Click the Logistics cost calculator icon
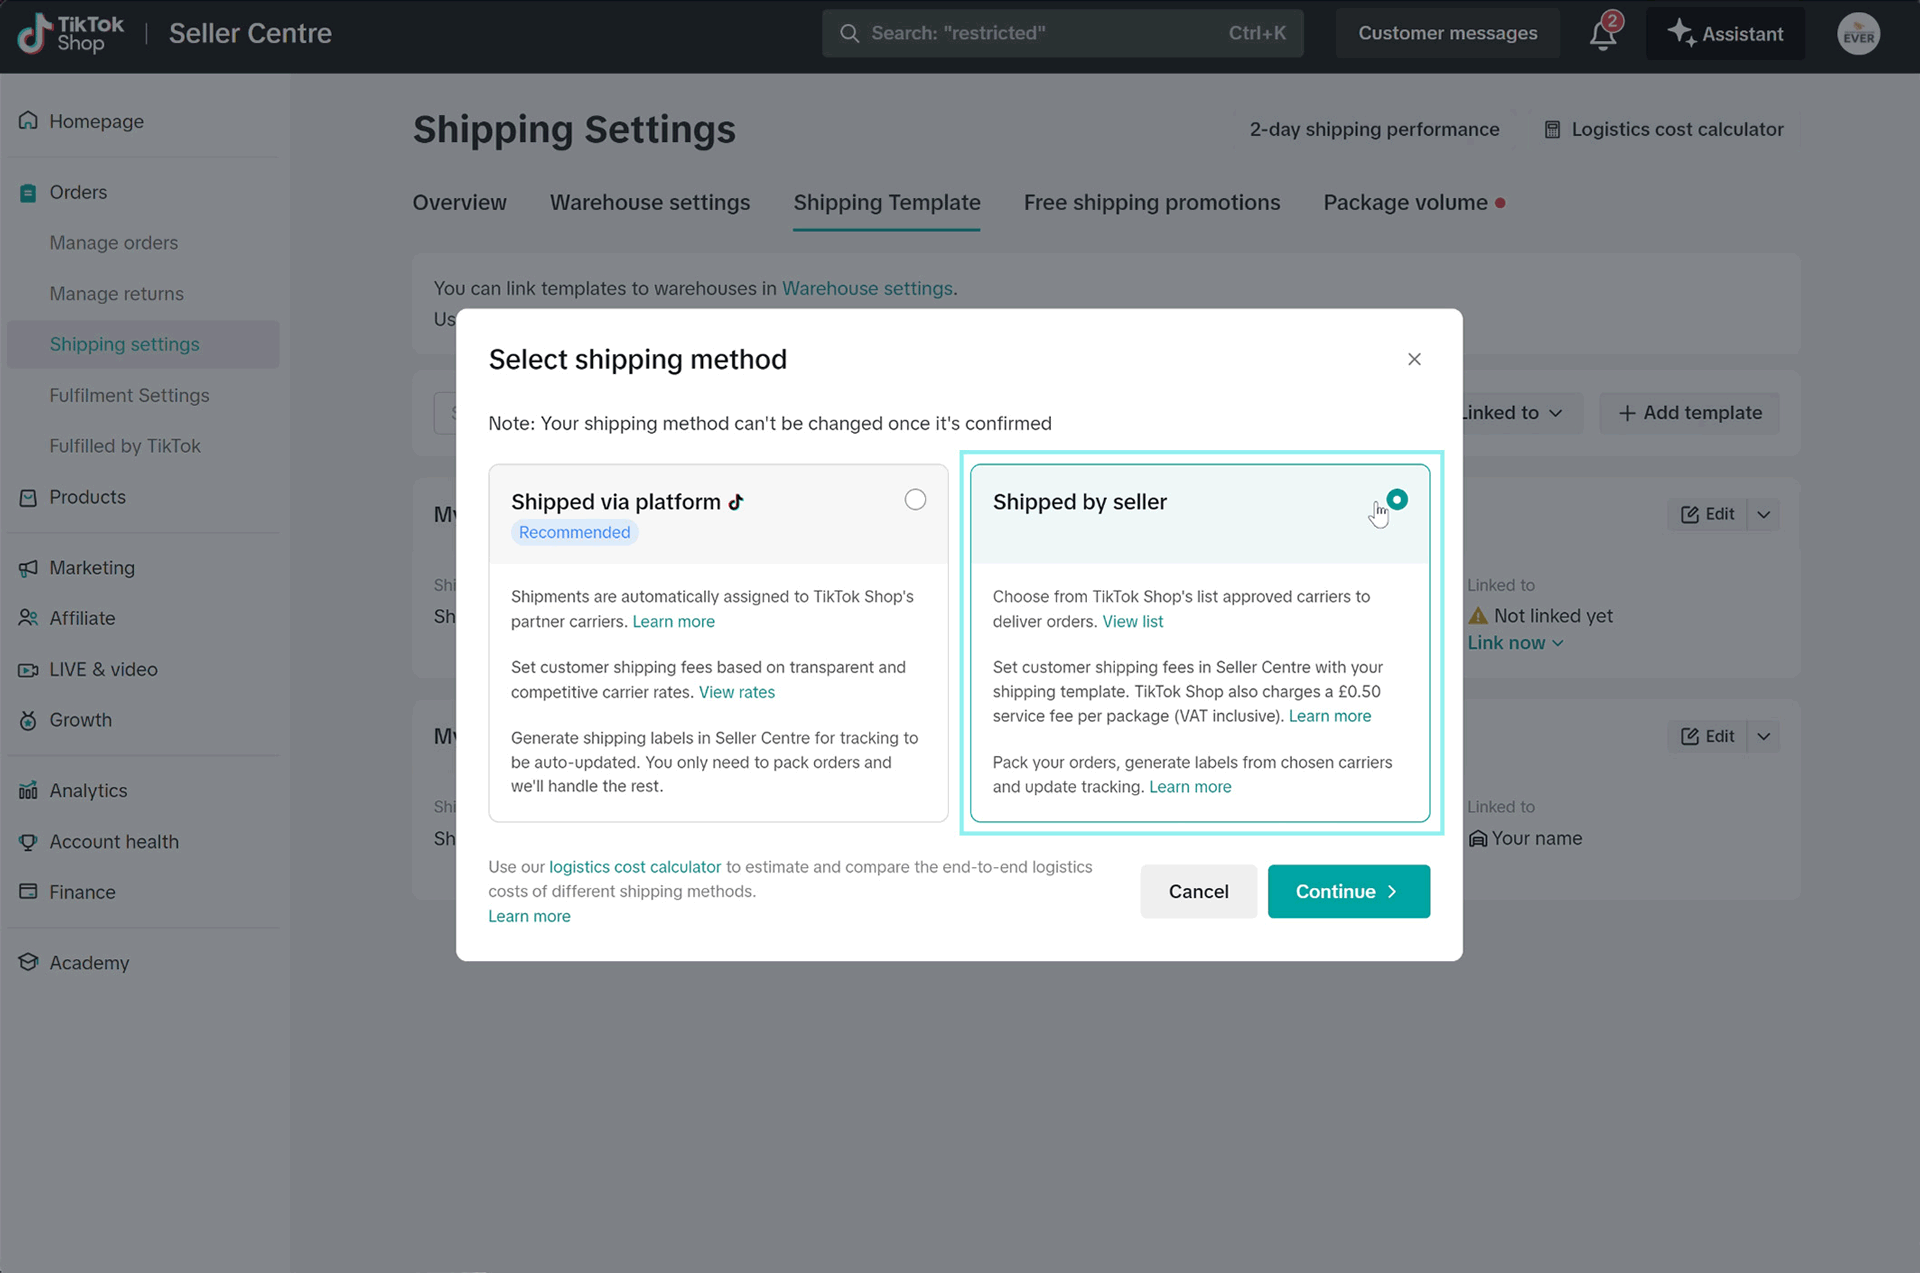 [x=1552, y=130]
